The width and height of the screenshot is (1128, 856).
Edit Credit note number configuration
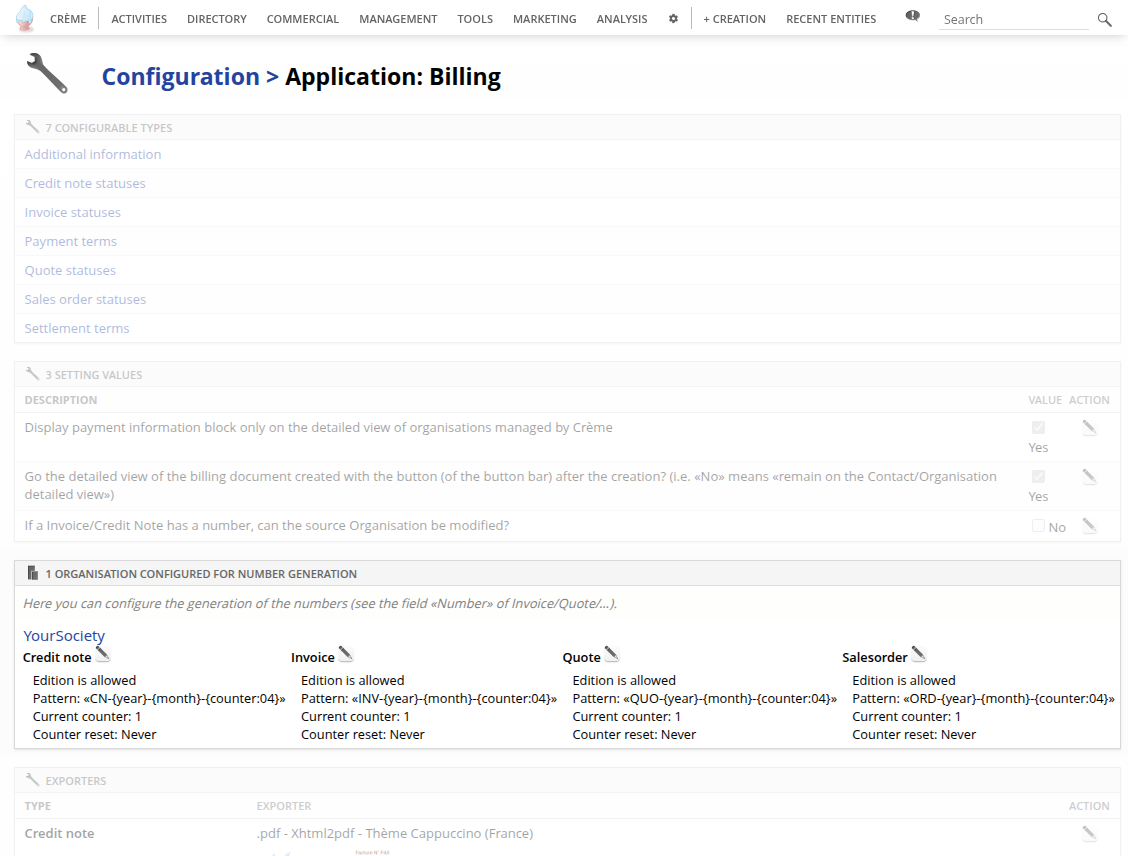pyautogui.click(x=103, y=654)
